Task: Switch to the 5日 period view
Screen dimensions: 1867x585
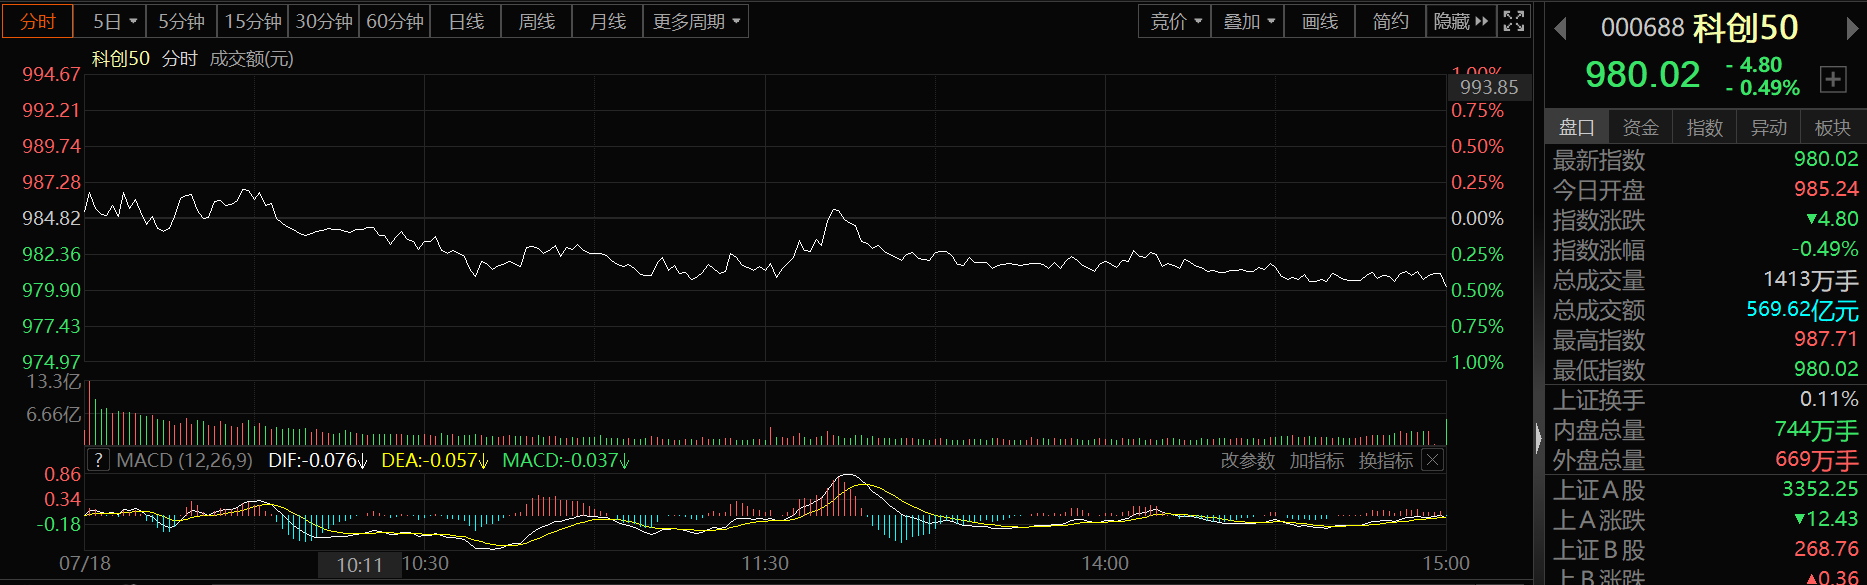Action: click(x=107, y=21)
